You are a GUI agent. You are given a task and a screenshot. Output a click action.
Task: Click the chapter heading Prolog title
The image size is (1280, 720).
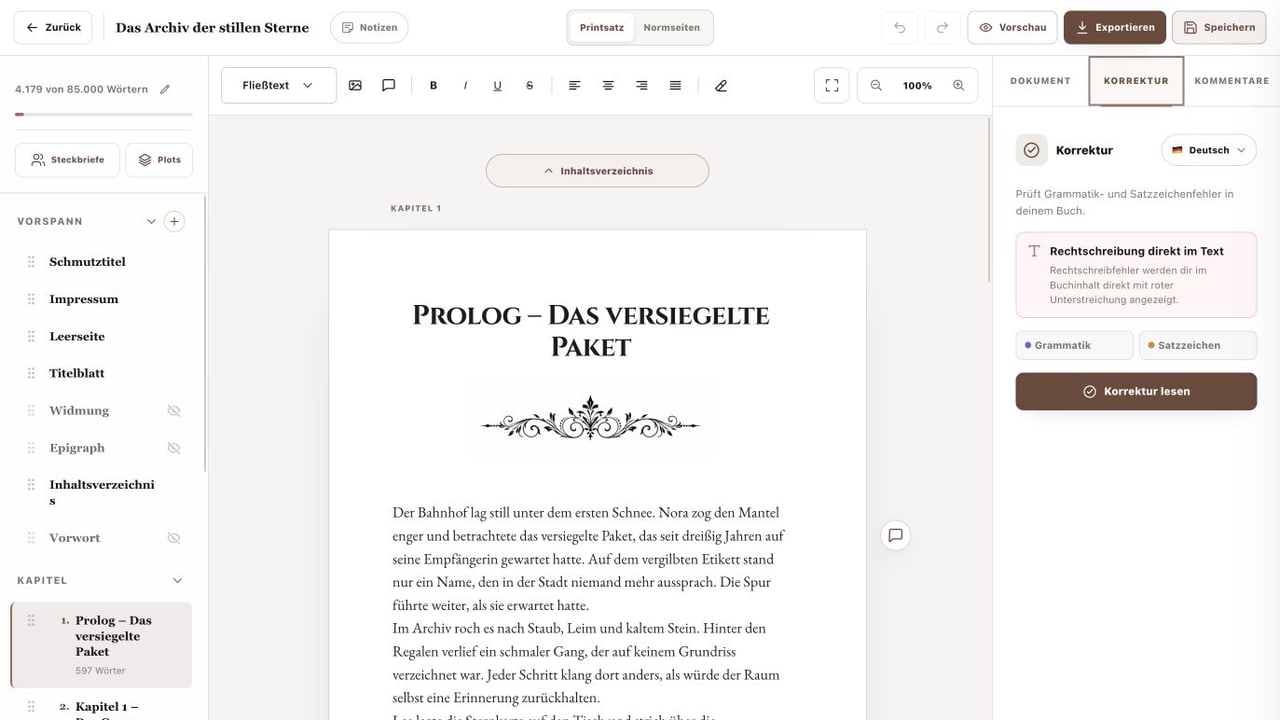click(x=591, y=331)
